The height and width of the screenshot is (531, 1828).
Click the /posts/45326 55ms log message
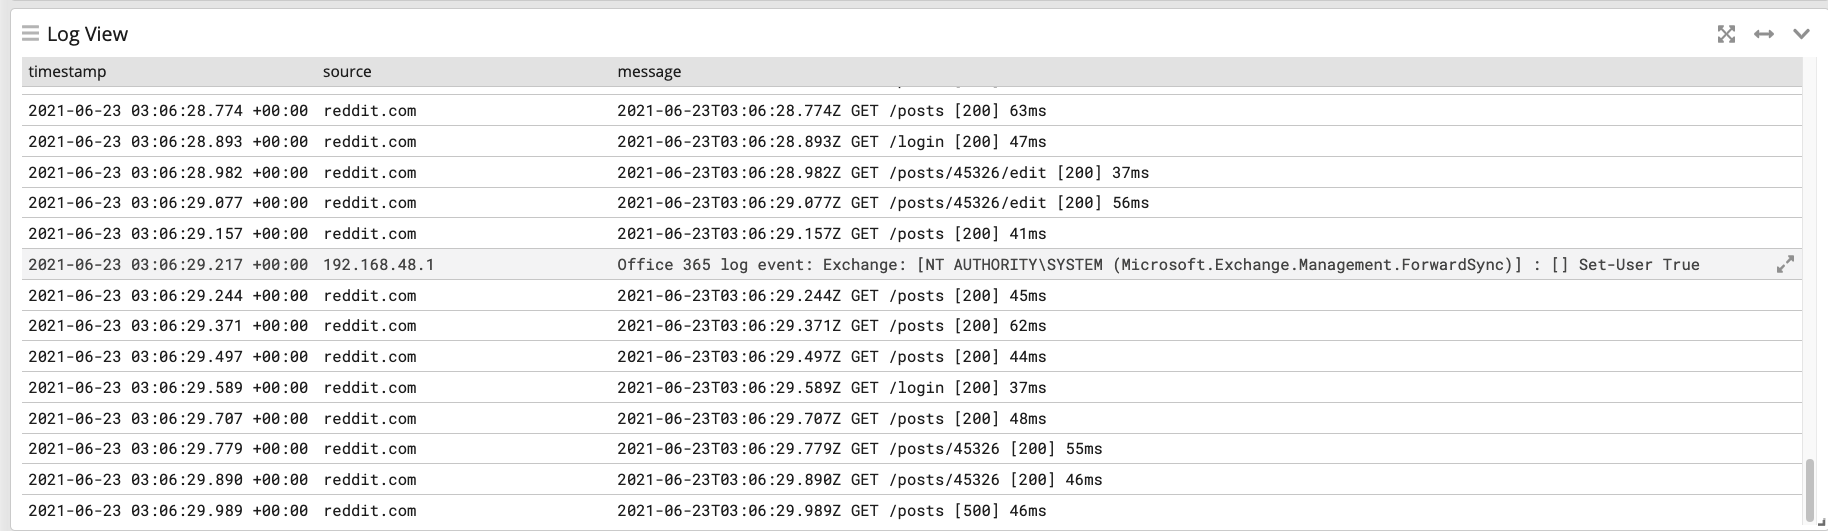859,449
